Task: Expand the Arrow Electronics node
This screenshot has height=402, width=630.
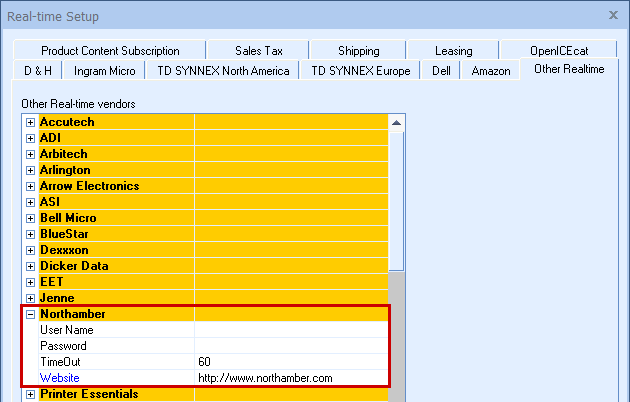Action: pos(31,186)
